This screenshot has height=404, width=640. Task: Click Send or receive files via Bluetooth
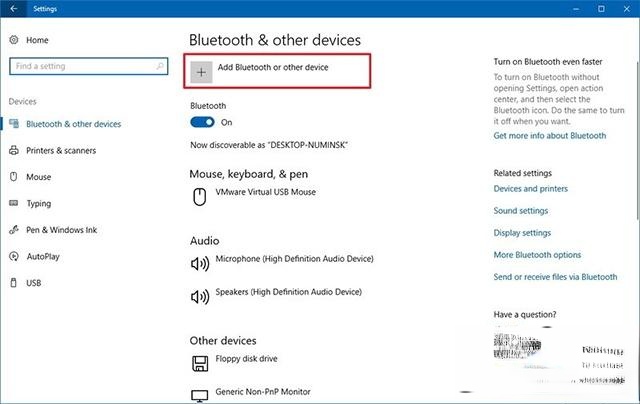555,277
